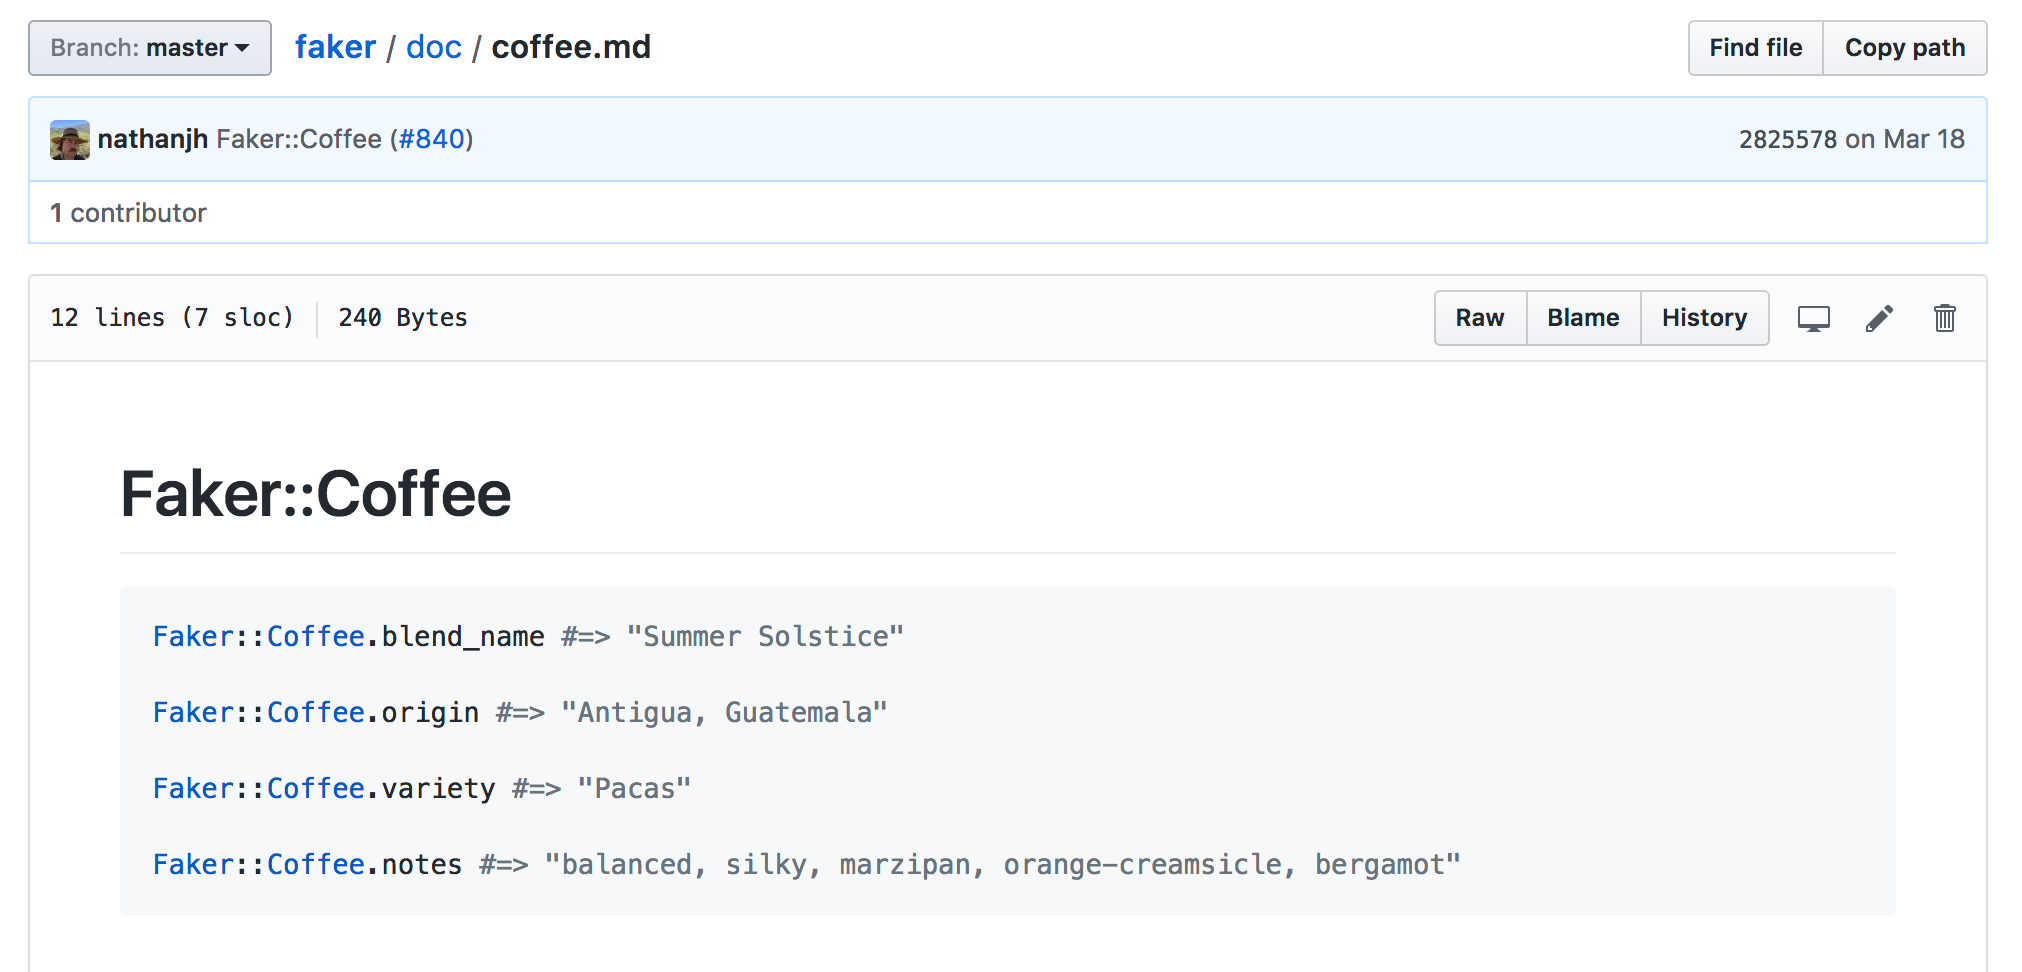Open the file History
Image resolution: width=2022 pixels, height=972 pixels.
click(1704, 318)
